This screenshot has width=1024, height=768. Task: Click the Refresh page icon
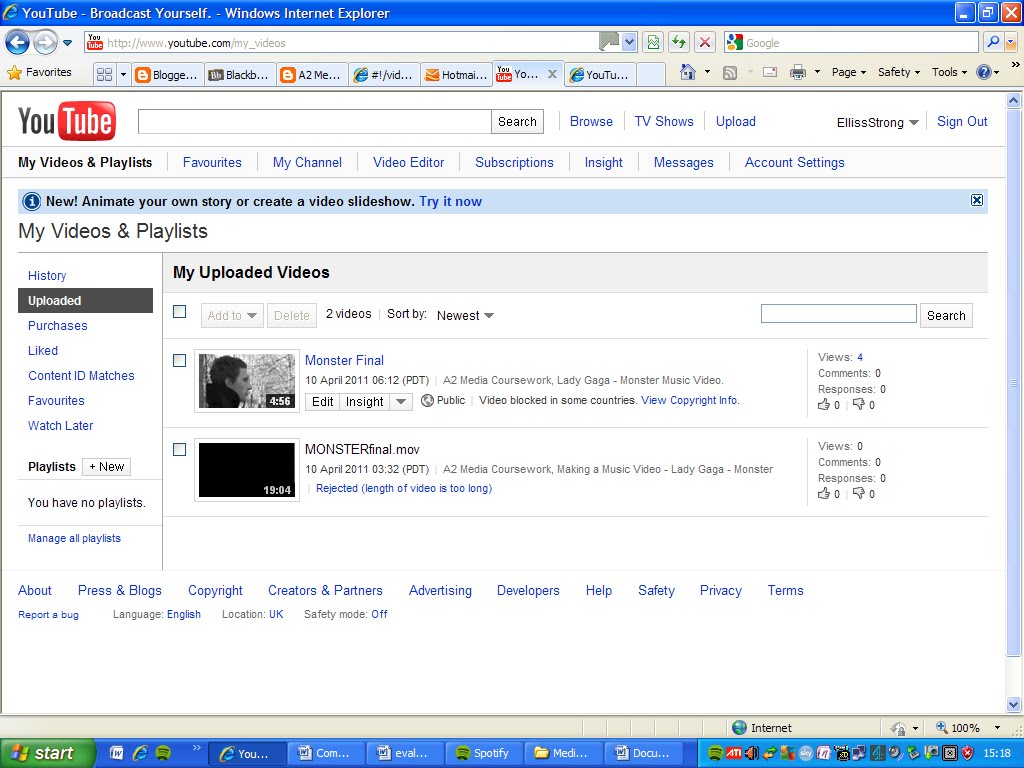coord(679,43)
